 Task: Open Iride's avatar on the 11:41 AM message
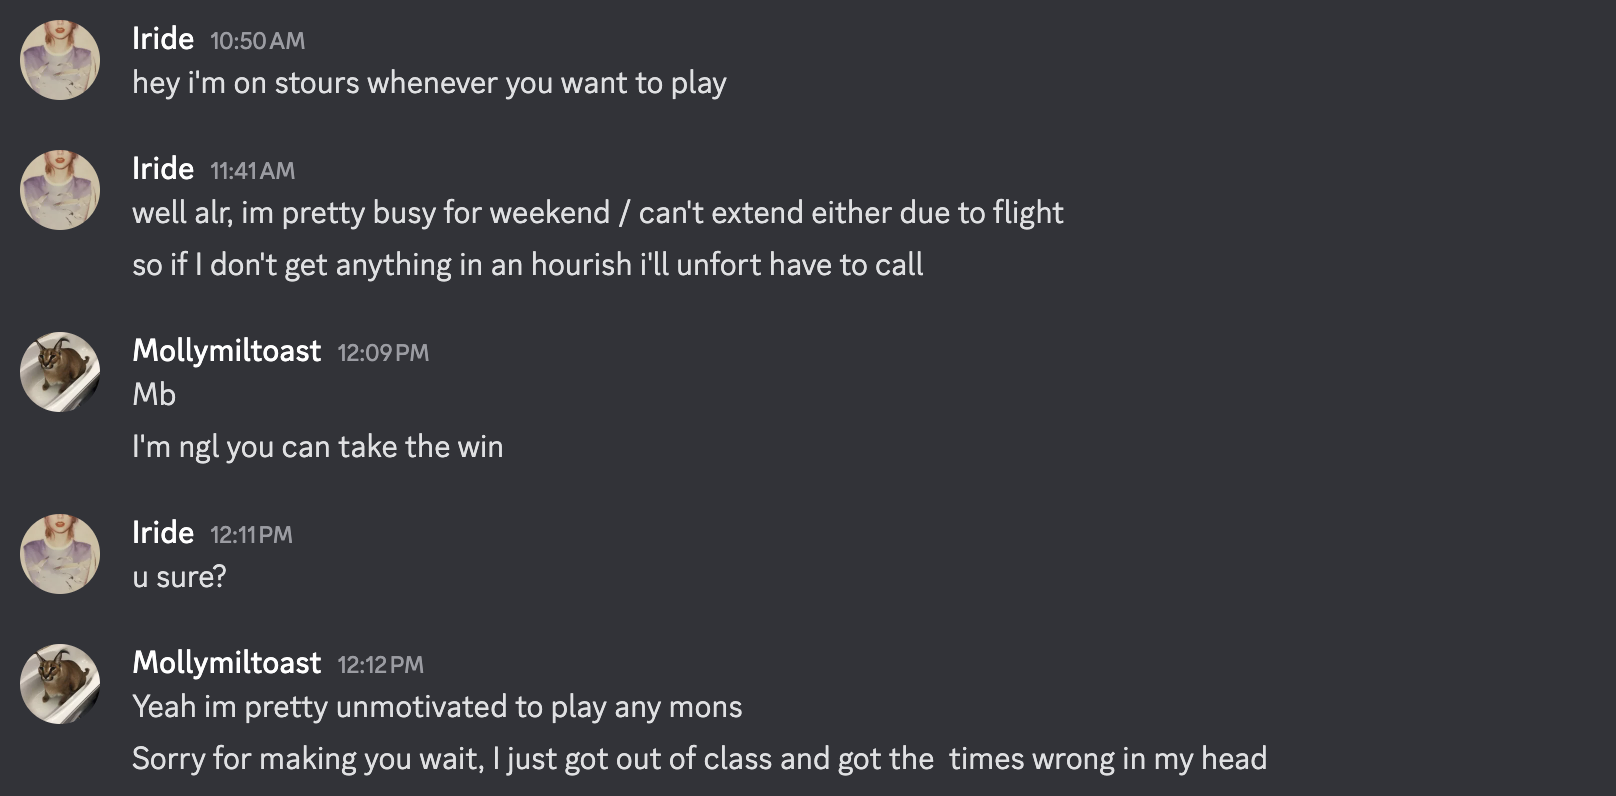click(60, 190)
